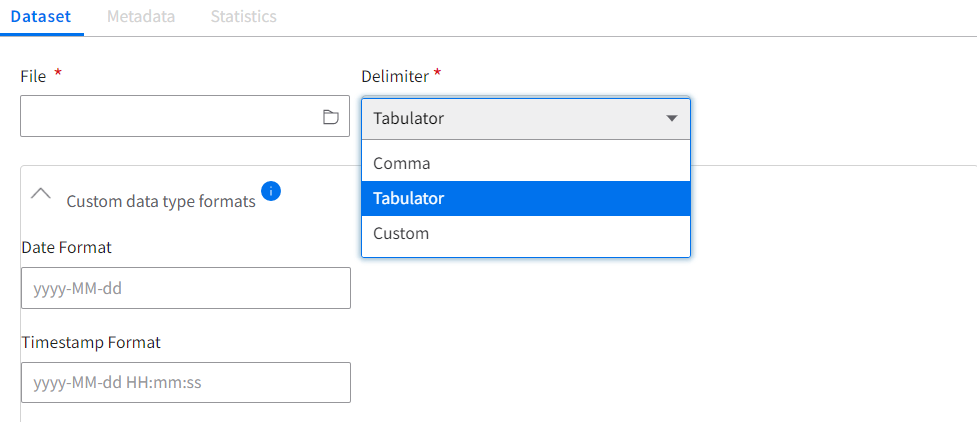Image resolution: width=977 pixels, height=422 pixels.
Task: Click the Date Format label
Action: [x=66, y=247]
